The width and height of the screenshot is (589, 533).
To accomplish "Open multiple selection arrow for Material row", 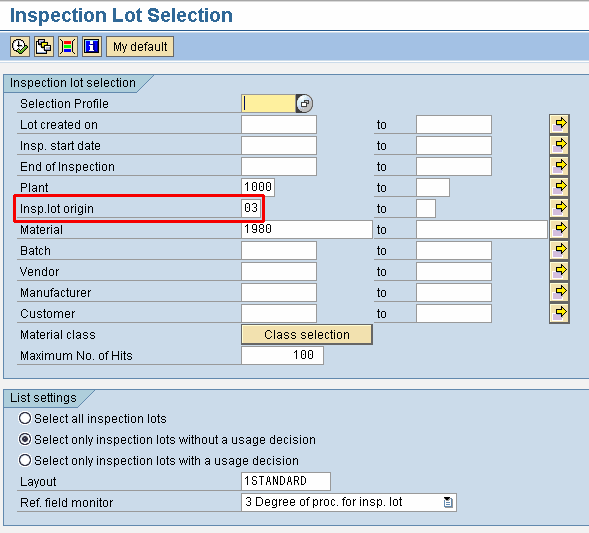I will pyautogui.click(x=559, y=230).
